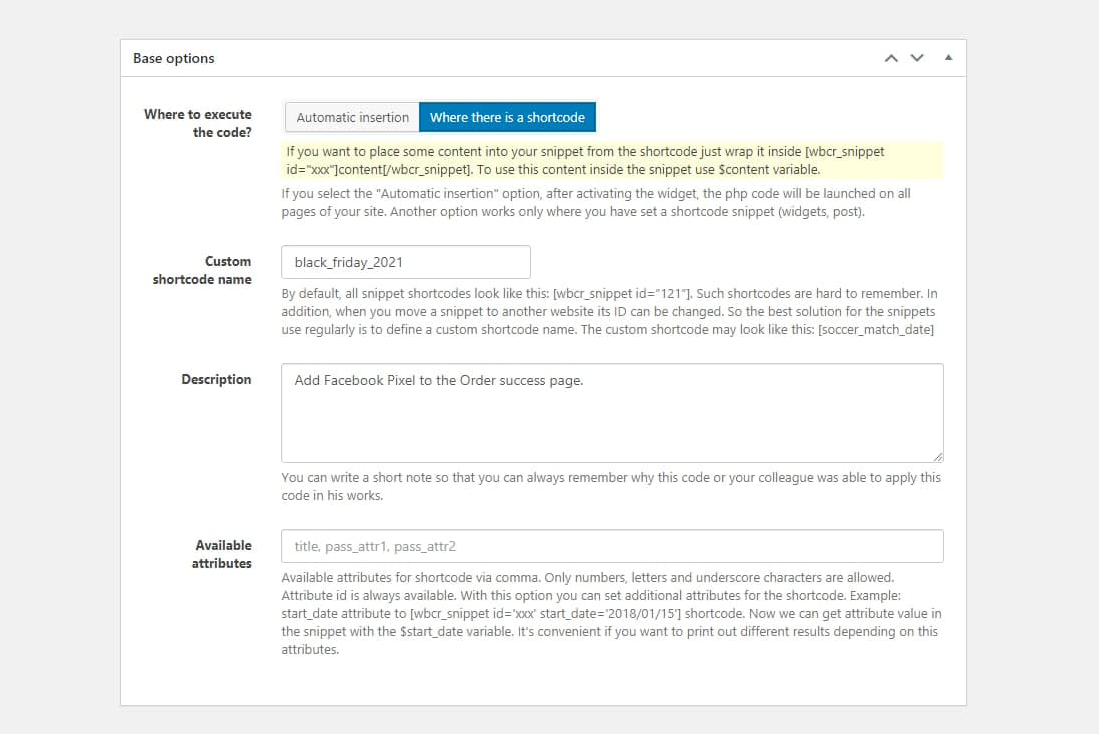The height and width of the screenshot is (734, 1099).
Task: Click the 'Custom shortcode name' label
Action: [x=202, y=270]
